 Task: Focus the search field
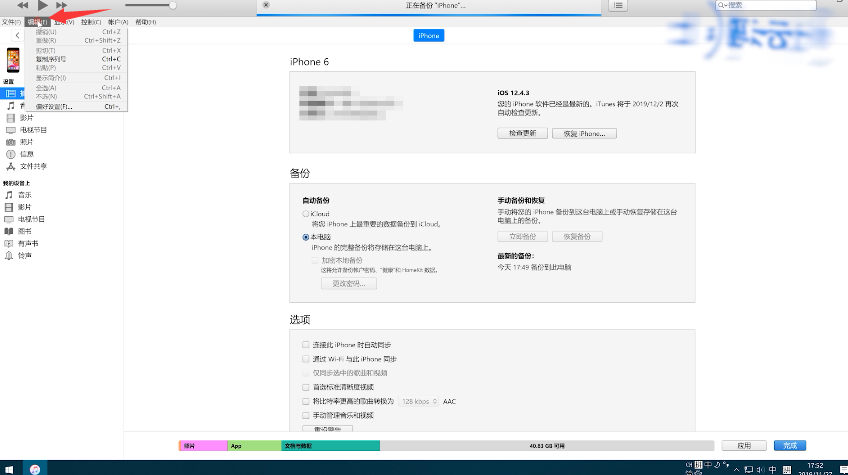pyautogui.click(x=765, y=5)
